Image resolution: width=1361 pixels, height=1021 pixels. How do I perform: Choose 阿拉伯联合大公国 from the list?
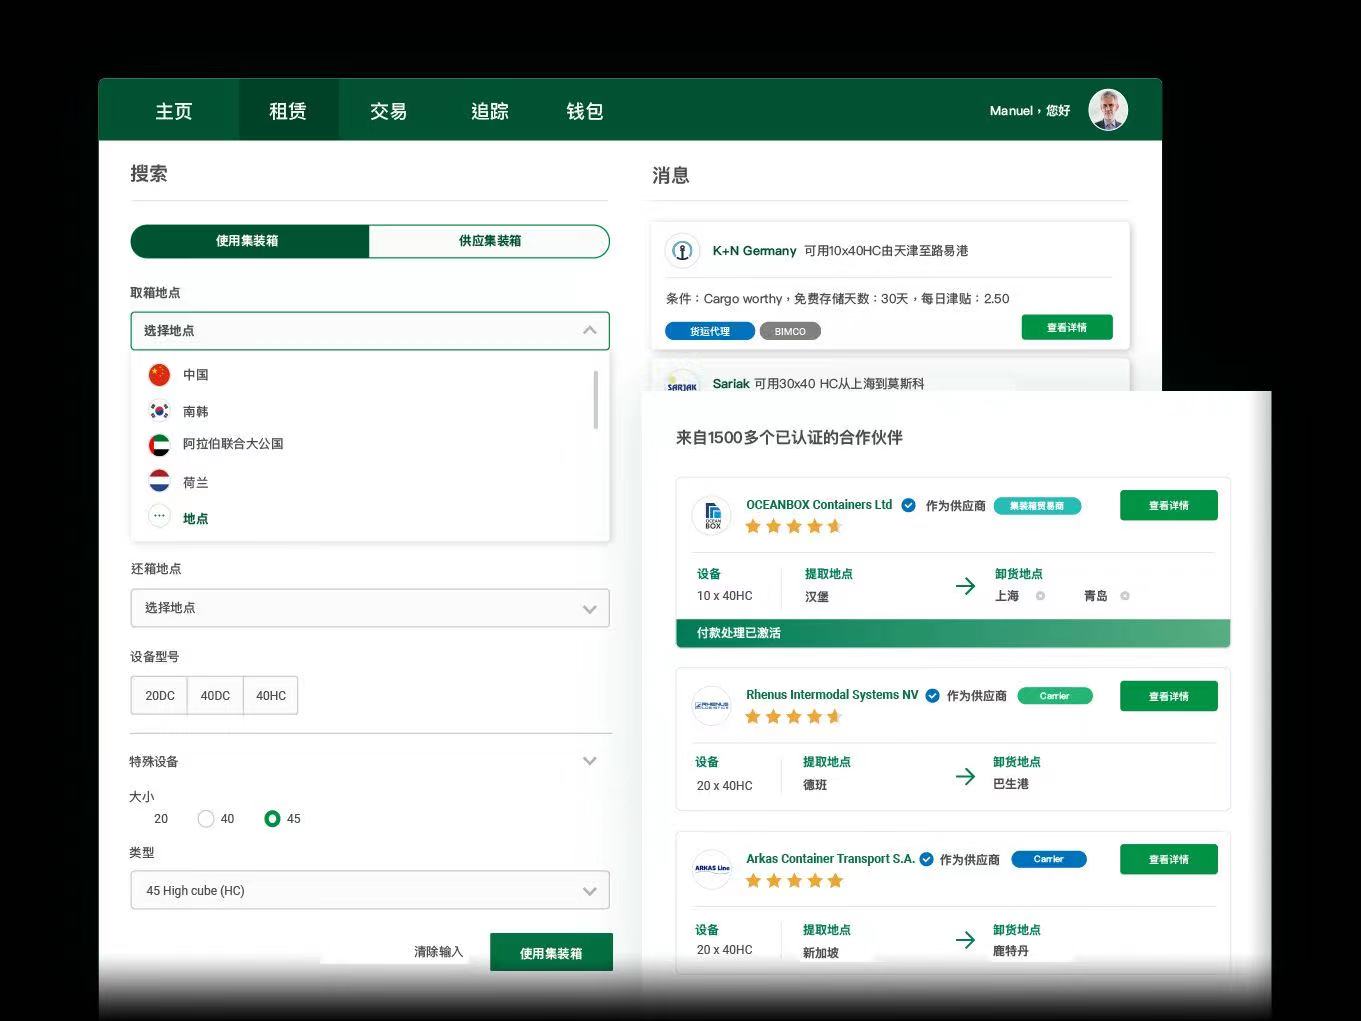[x=233, y=444]
